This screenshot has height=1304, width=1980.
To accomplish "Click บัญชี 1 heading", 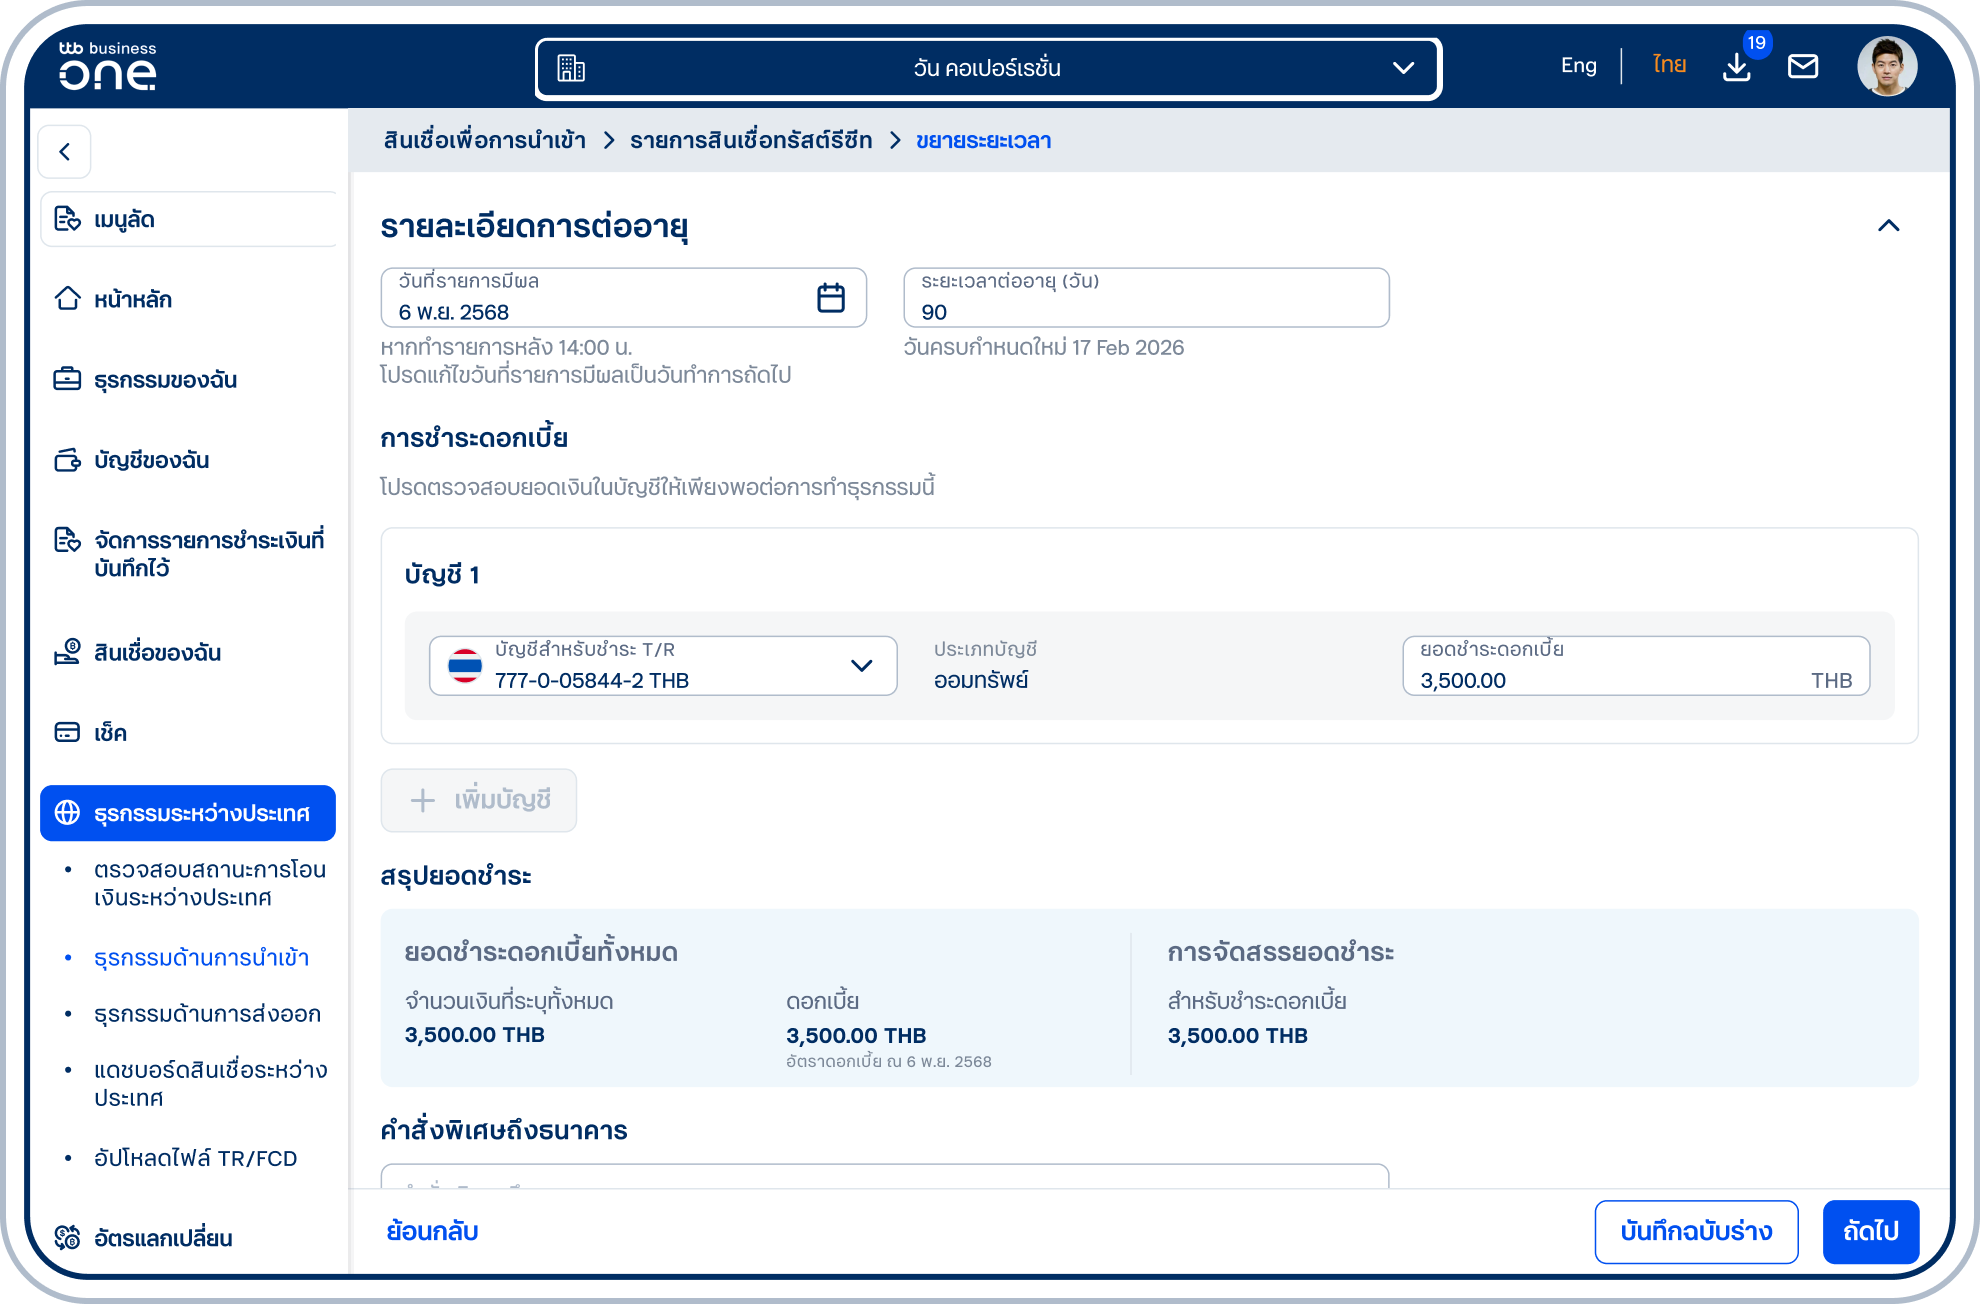I will click(442, 575).
